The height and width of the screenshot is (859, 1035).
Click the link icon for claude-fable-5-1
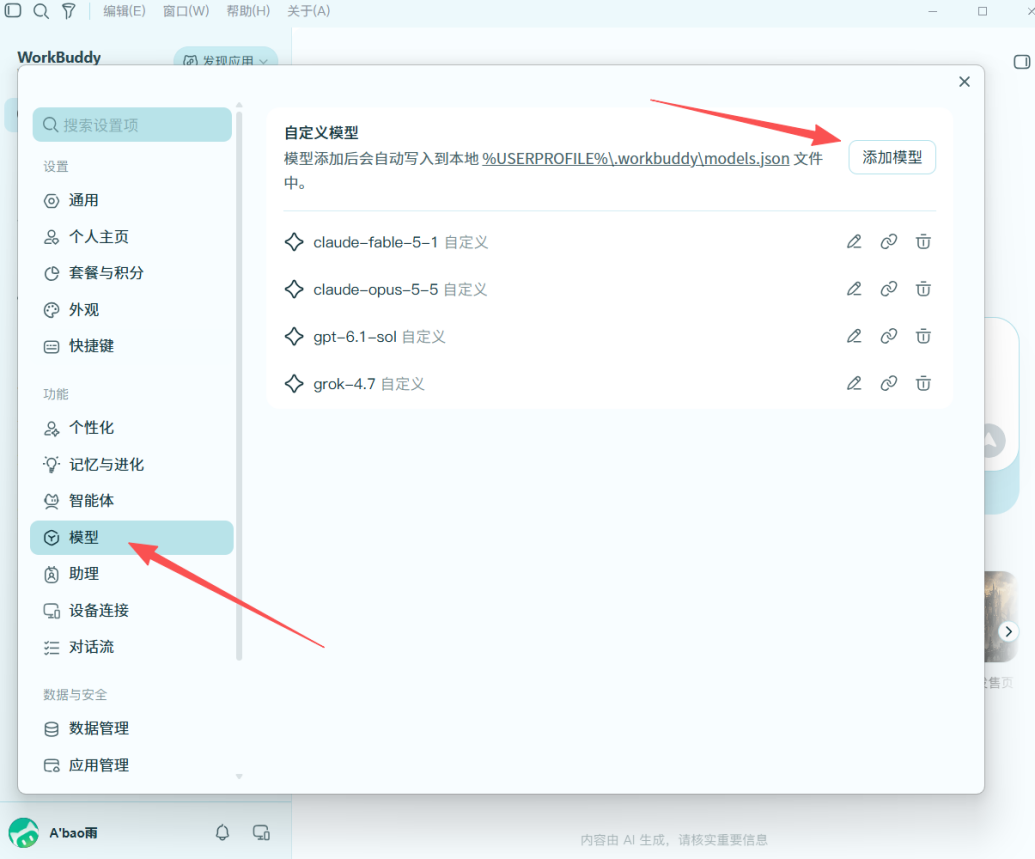tap(888, 242)
